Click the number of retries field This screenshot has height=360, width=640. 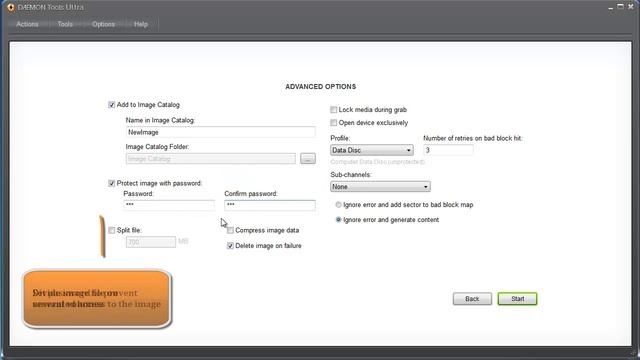448,150
